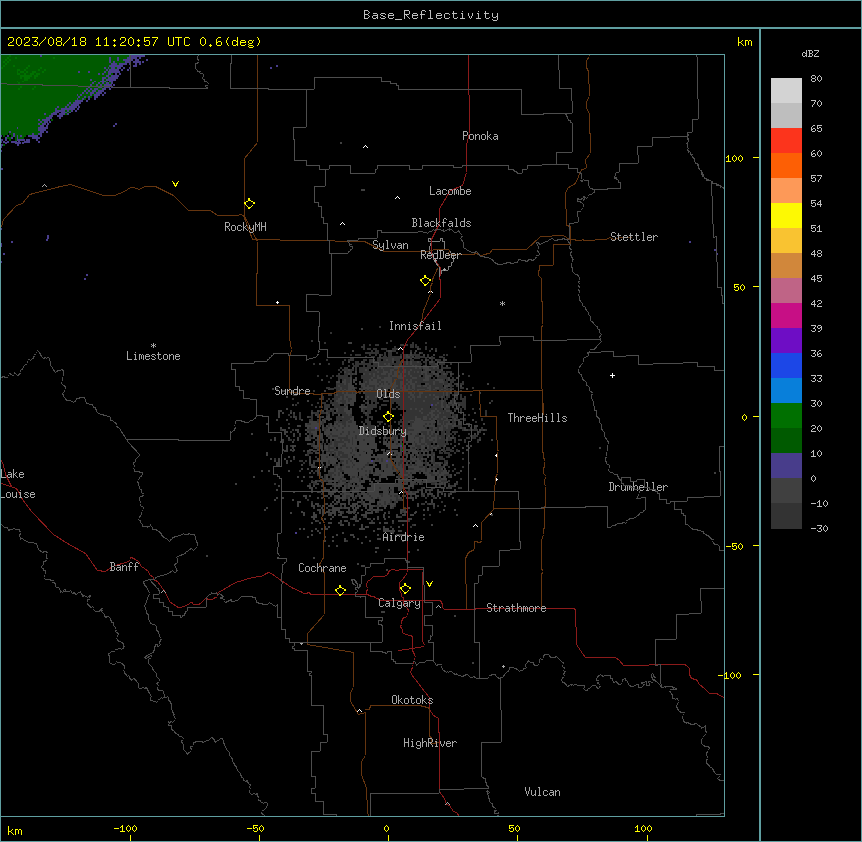862x842 pixels.
Task: Click the yellow v marker northwest of RockyMH
Action: click(175, 184)
